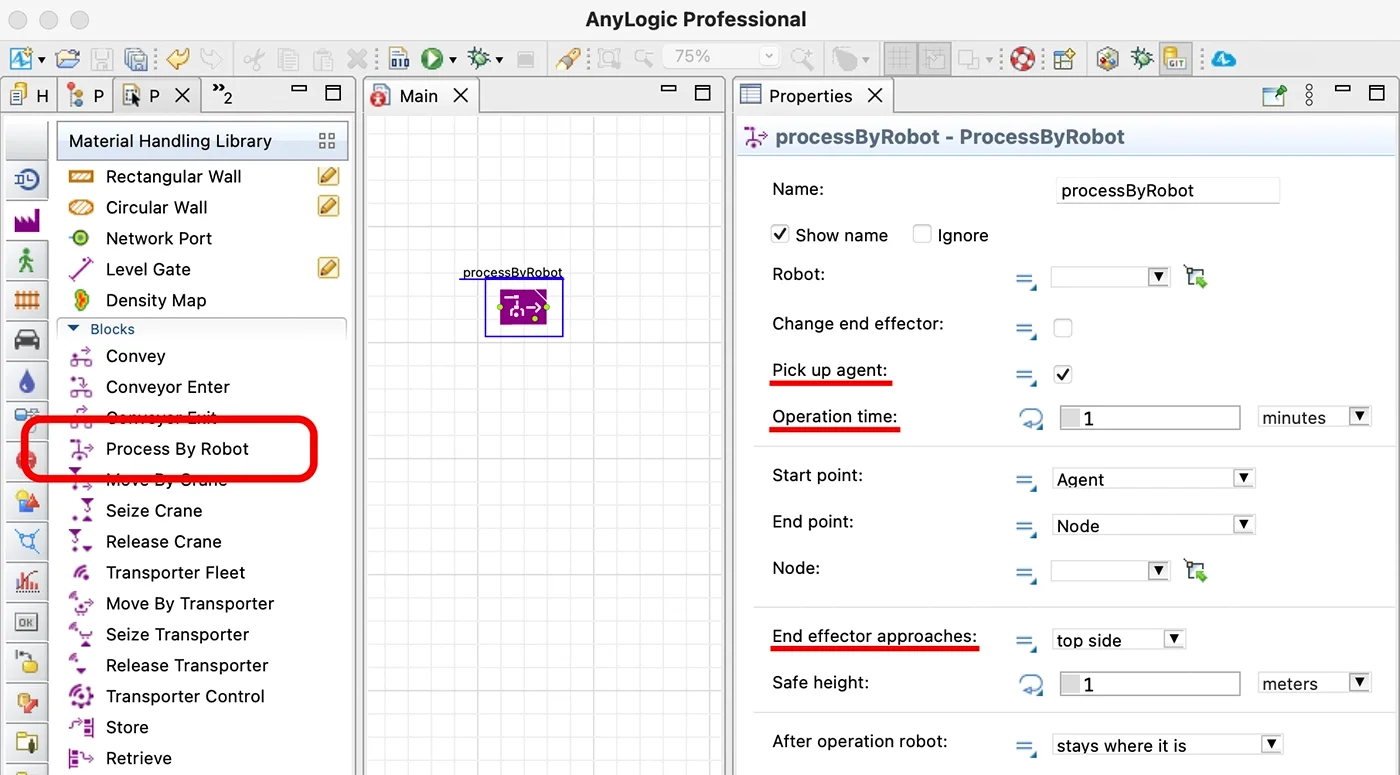Check the Change end effector box

point(1063,328)
